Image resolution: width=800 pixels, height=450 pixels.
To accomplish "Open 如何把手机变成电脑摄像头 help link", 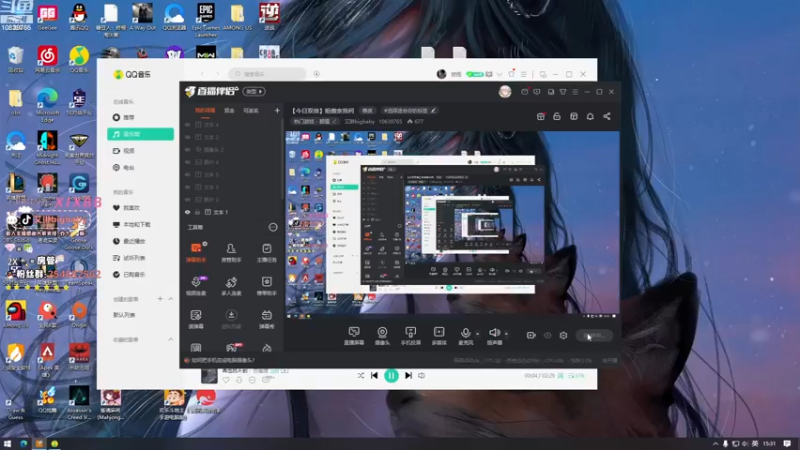I will pos(222,360).
